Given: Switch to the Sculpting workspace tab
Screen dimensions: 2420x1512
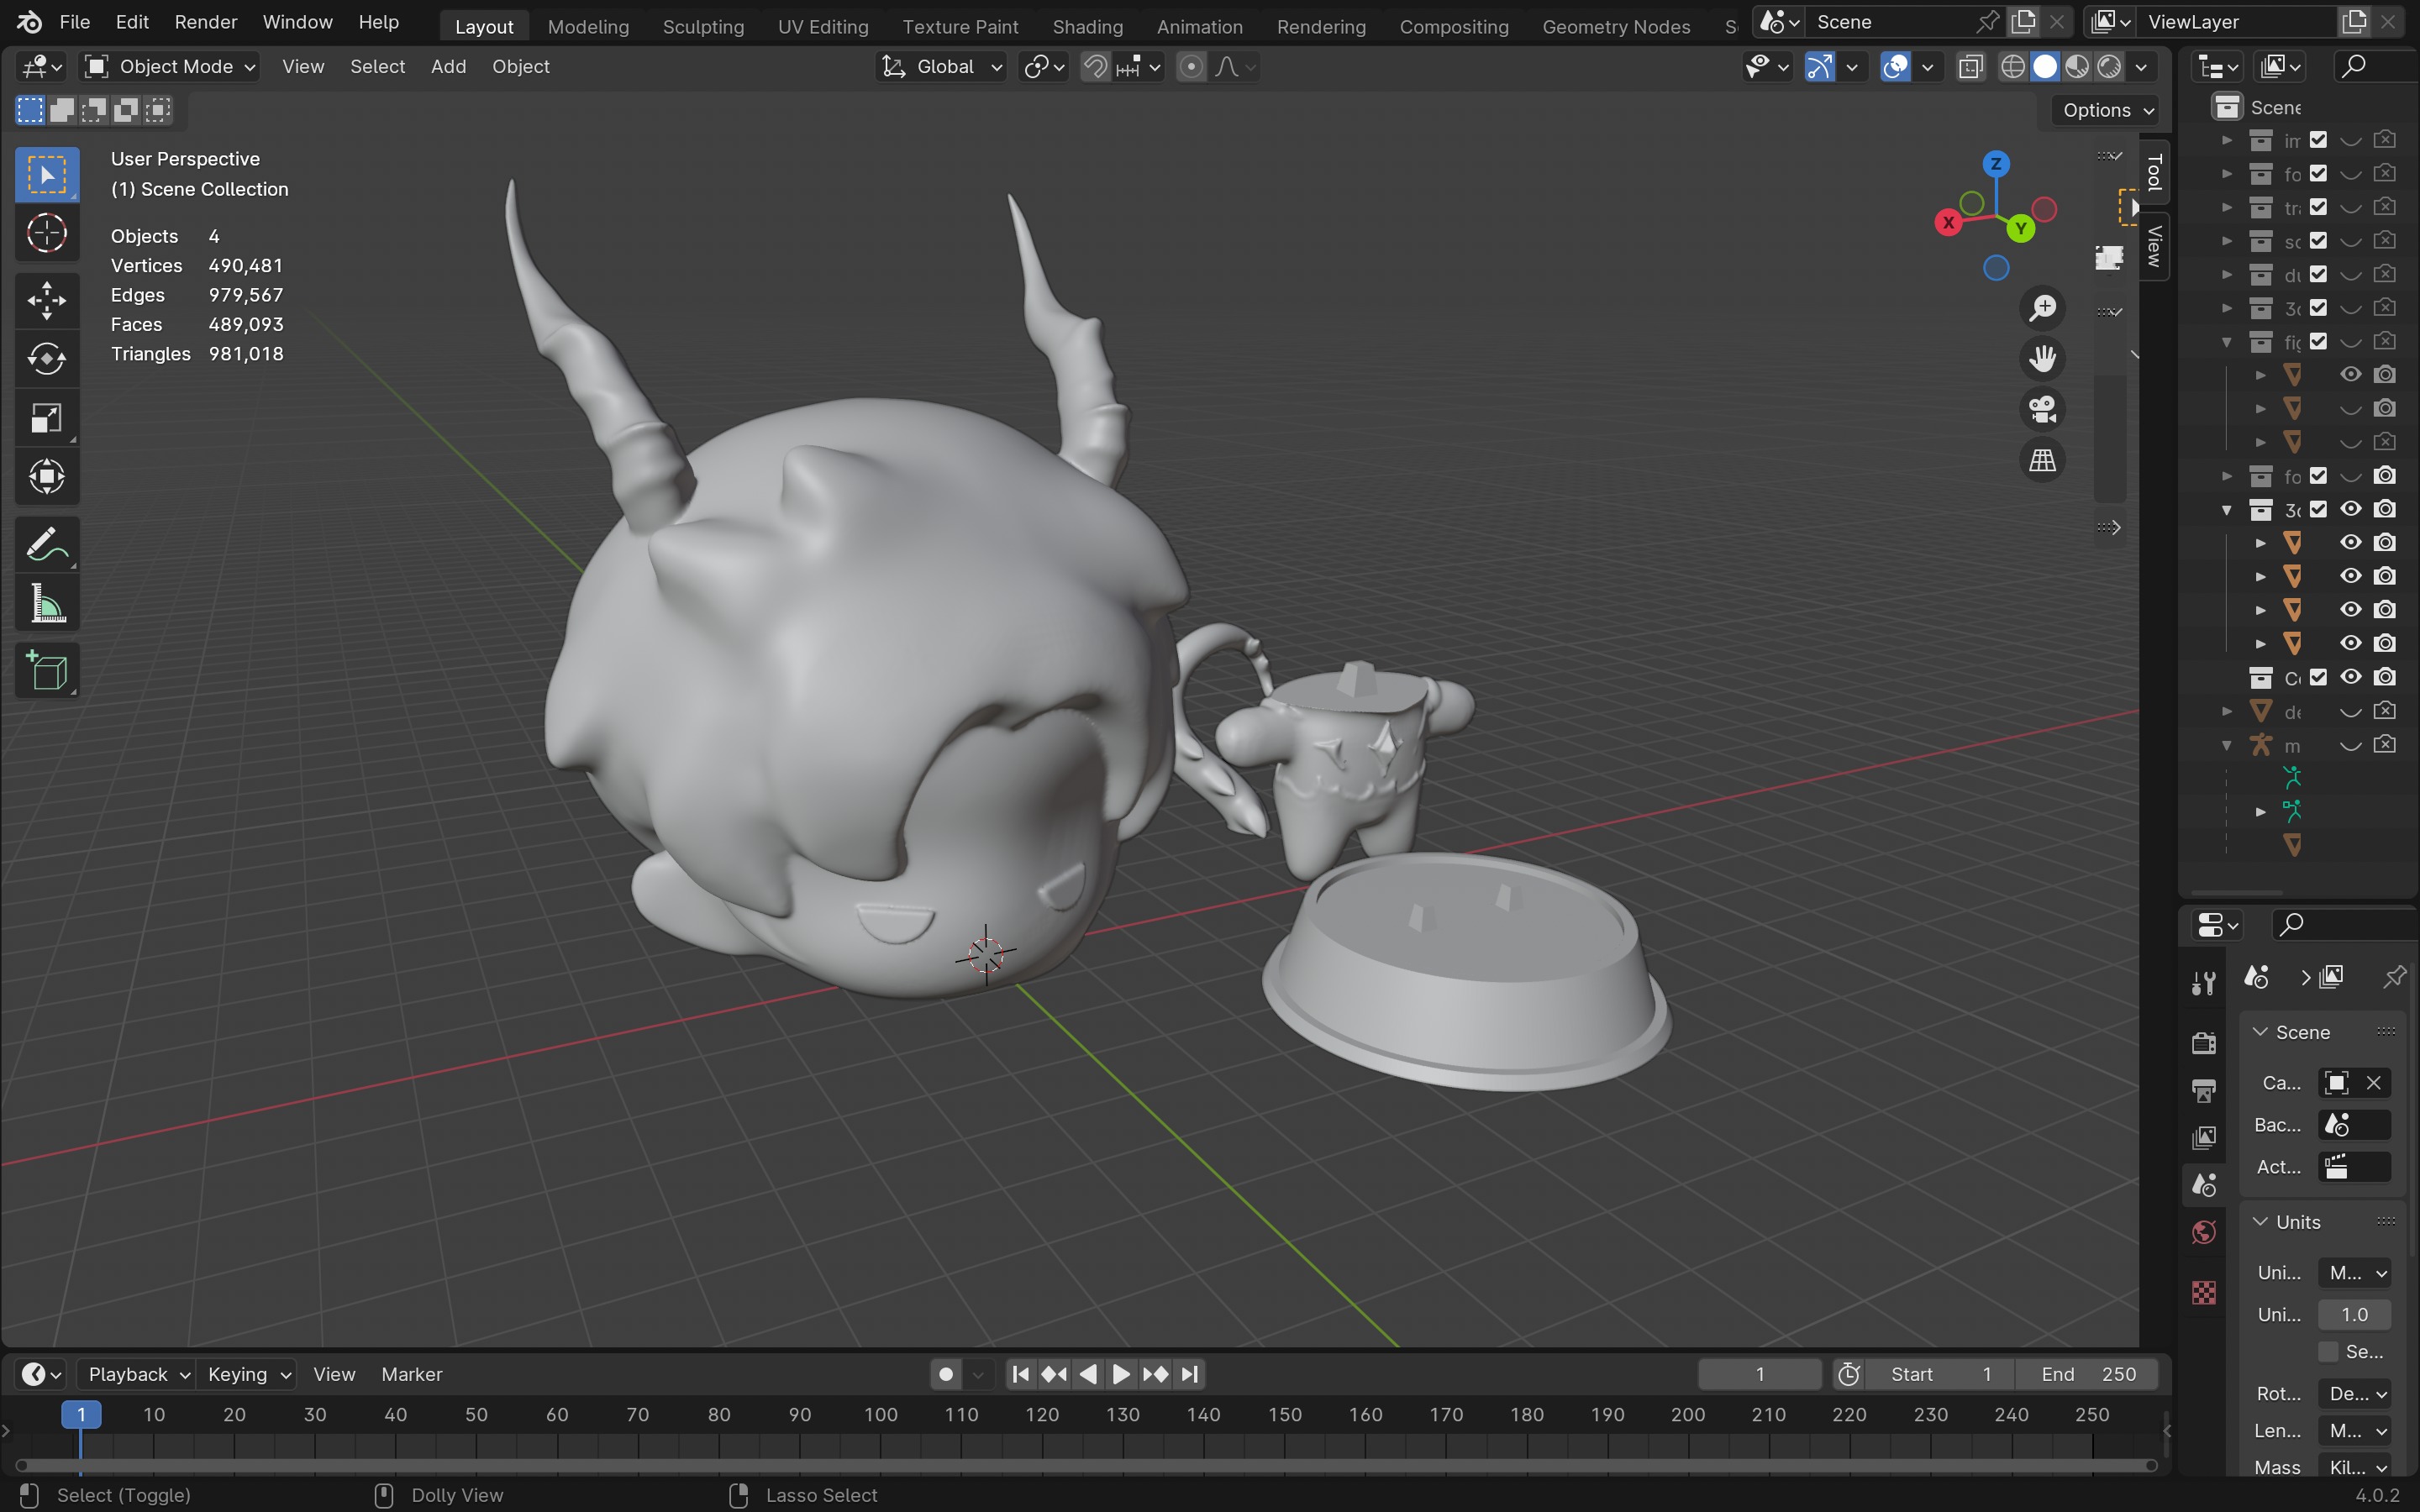Looking at the screenshot, I should point(703,27).
